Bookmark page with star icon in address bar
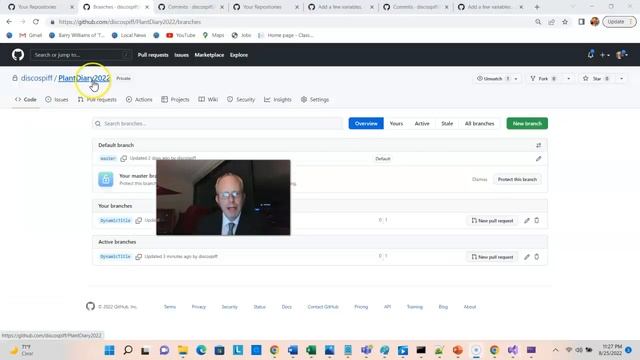Image resolution: width=640 pixels, height=360 pixels. click(565, 22)
